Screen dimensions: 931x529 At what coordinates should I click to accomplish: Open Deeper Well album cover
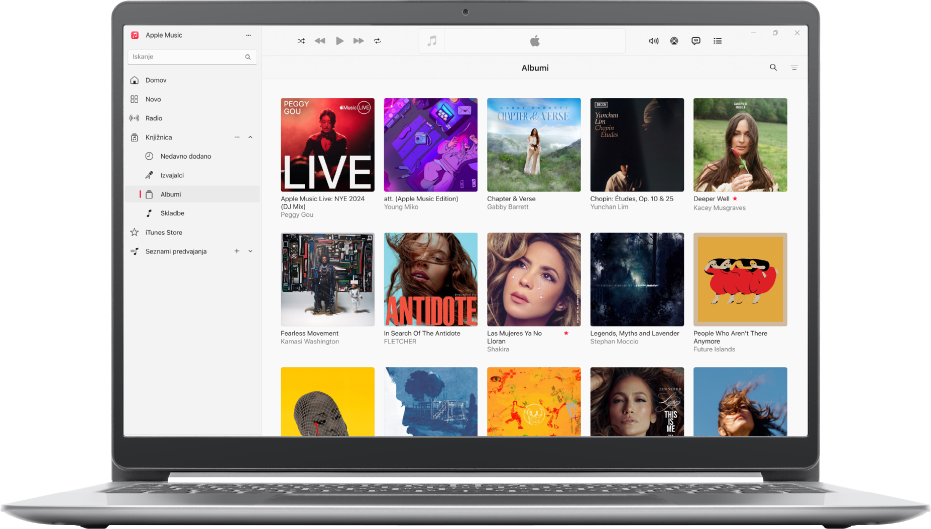[740, 145]
